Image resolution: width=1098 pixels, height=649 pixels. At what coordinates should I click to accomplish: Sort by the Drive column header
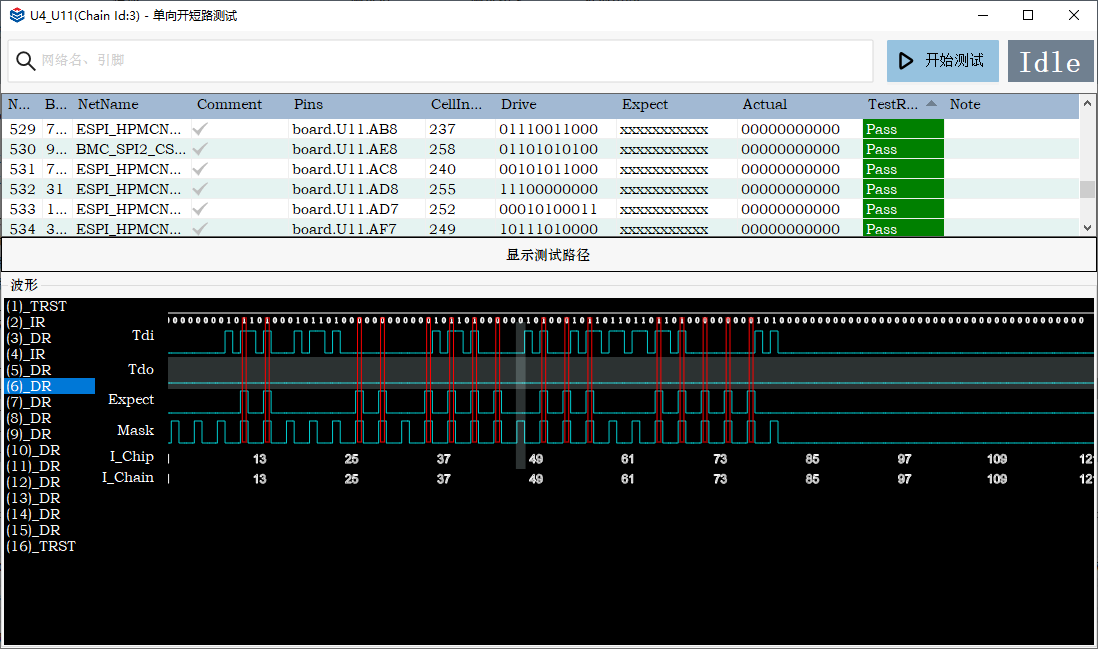point(519,105)
